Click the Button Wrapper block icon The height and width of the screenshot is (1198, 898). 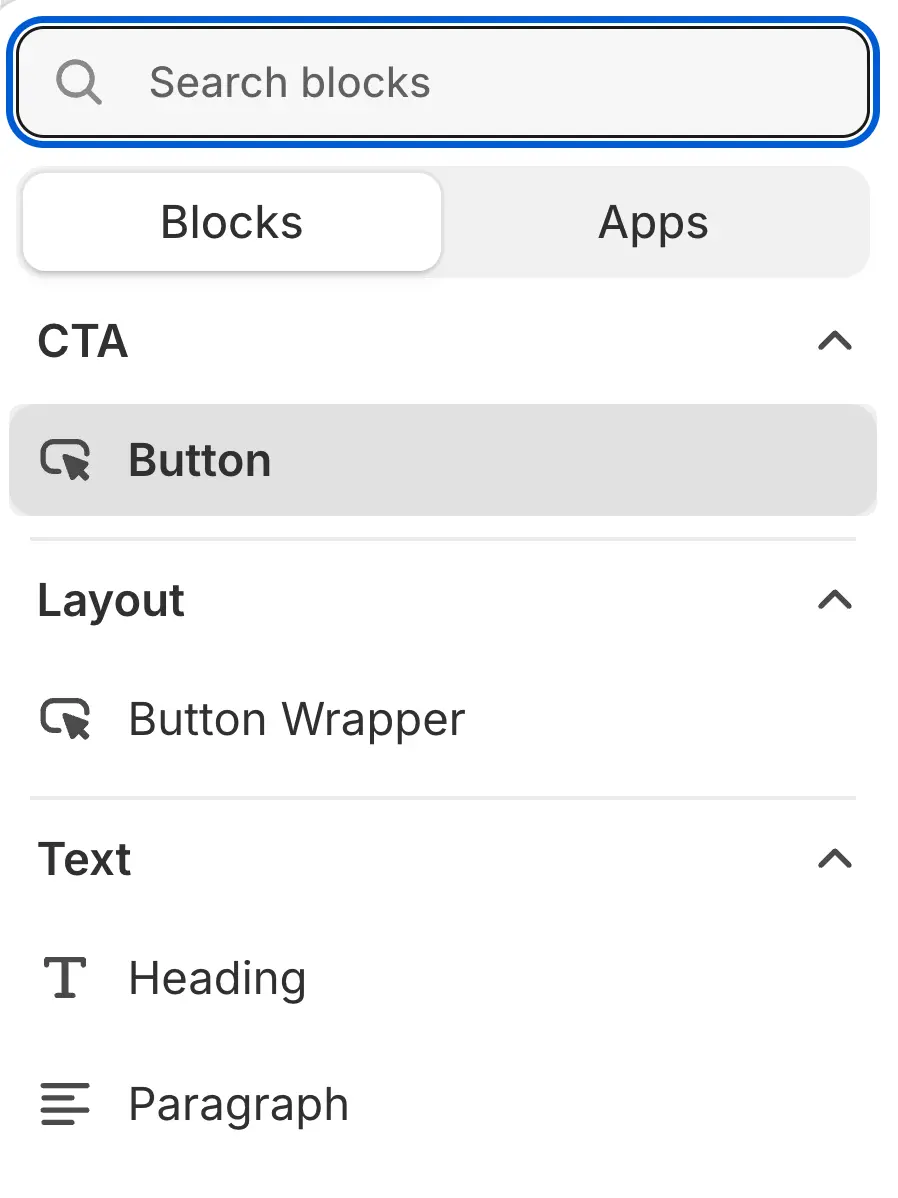pos(65,719)
